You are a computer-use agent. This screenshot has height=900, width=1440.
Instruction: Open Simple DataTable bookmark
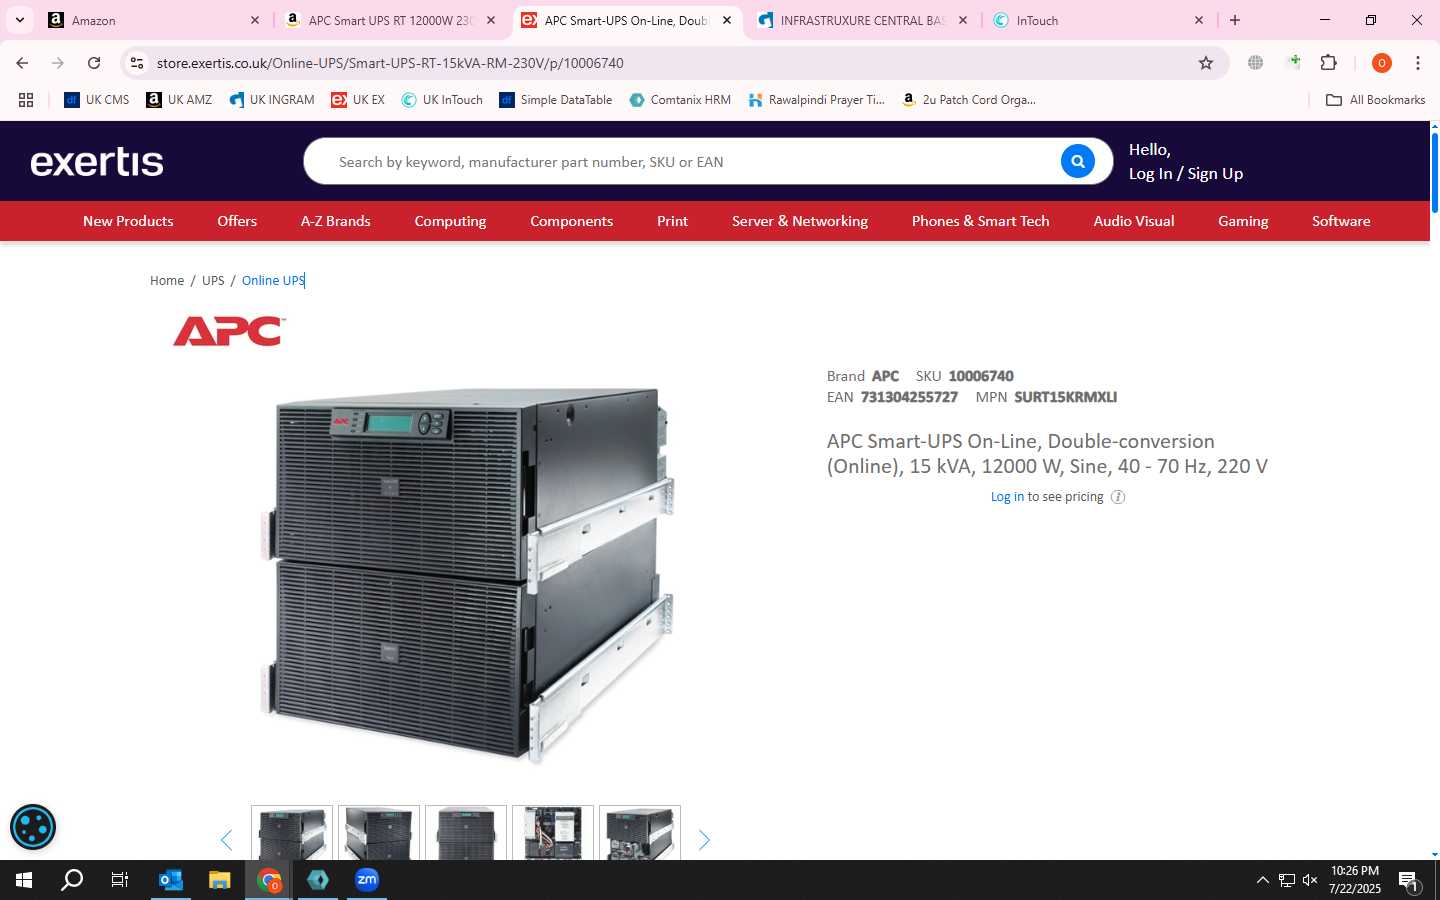point(556,100)
